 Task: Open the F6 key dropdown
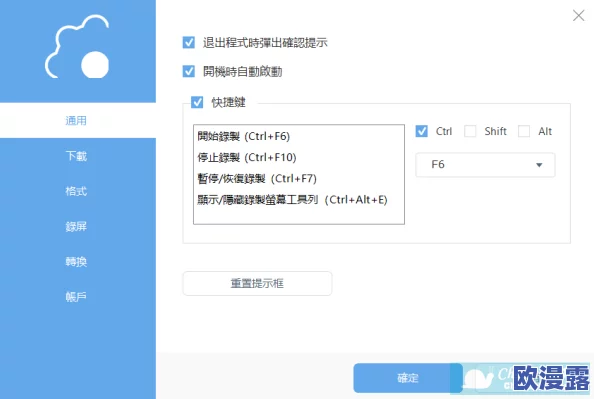tap(485, 165)
